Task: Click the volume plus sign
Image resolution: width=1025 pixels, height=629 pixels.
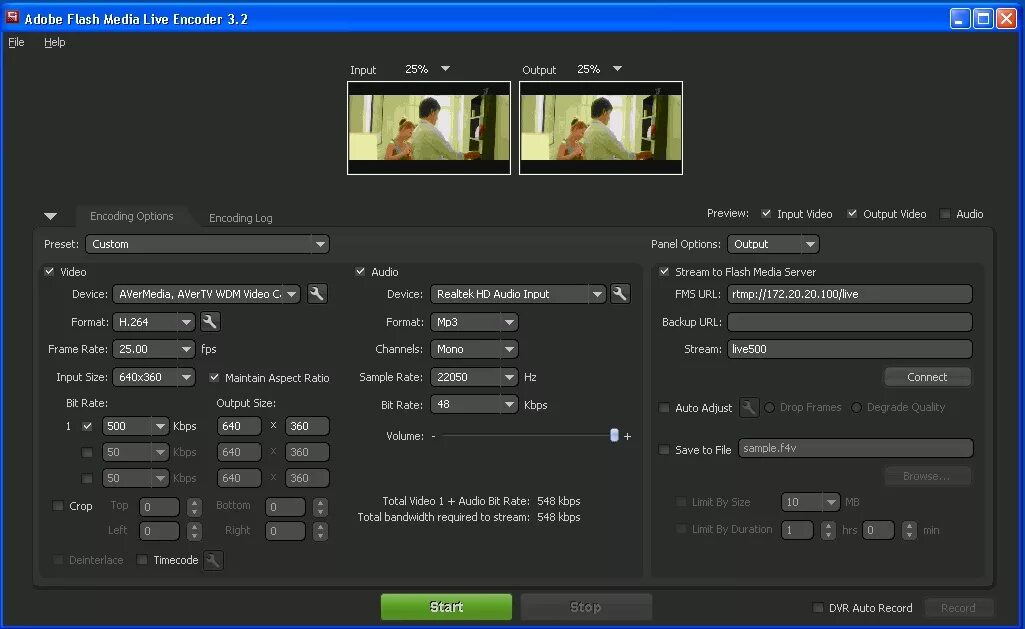Action: pyautogui.click(x=628, y=436)
